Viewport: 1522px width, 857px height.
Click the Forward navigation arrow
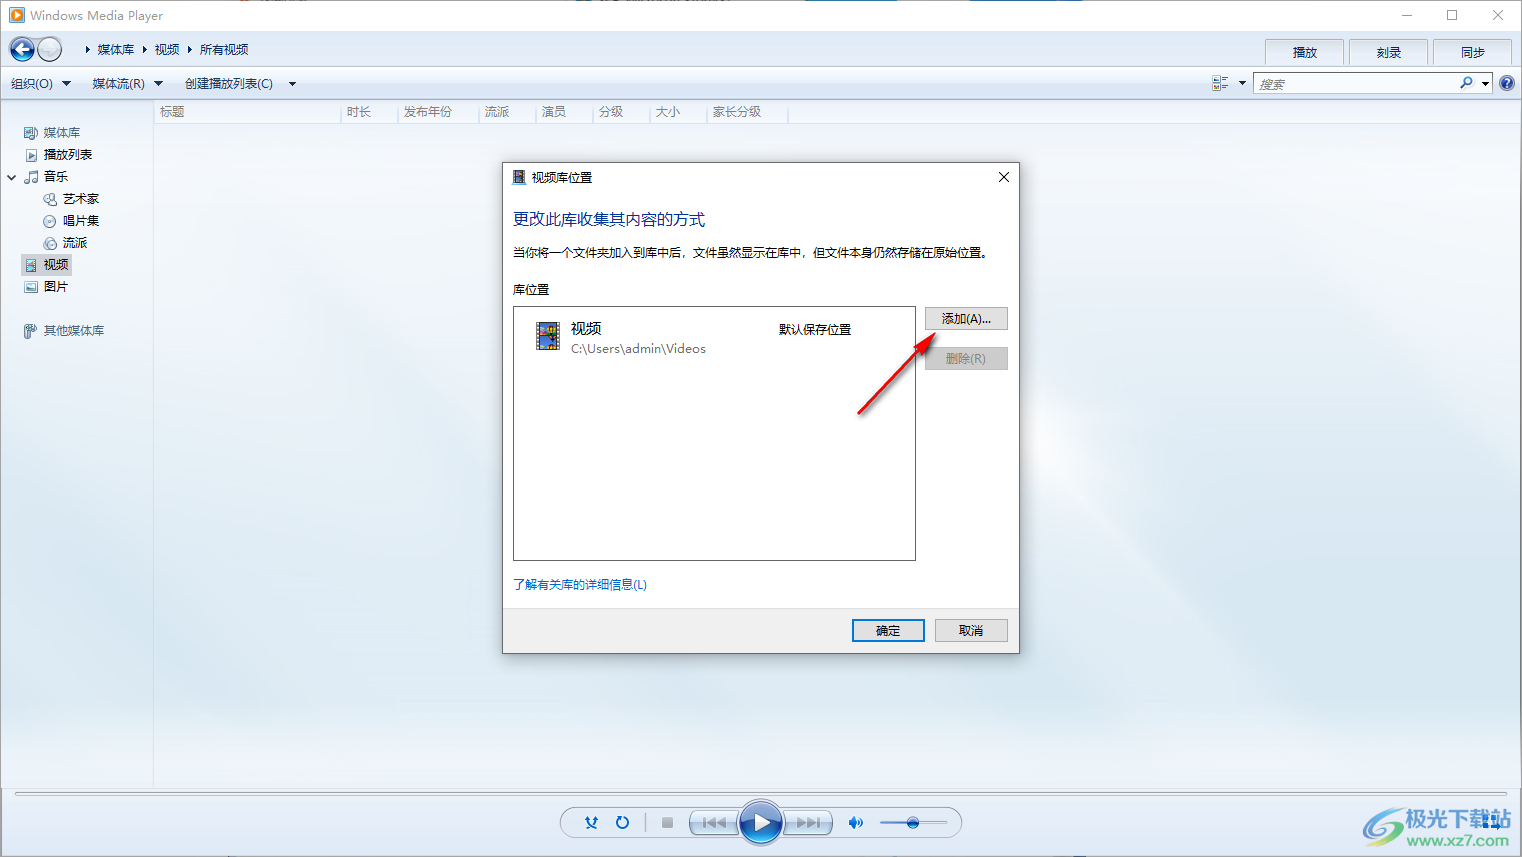[49, 49]
